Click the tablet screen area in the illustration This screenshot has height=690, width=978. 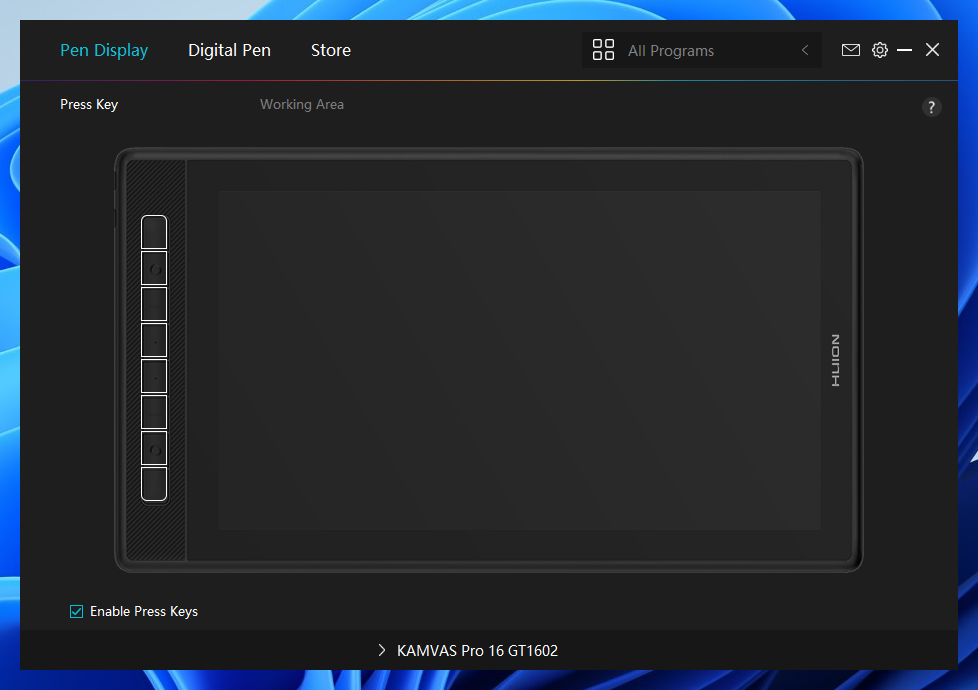point(519,361)
